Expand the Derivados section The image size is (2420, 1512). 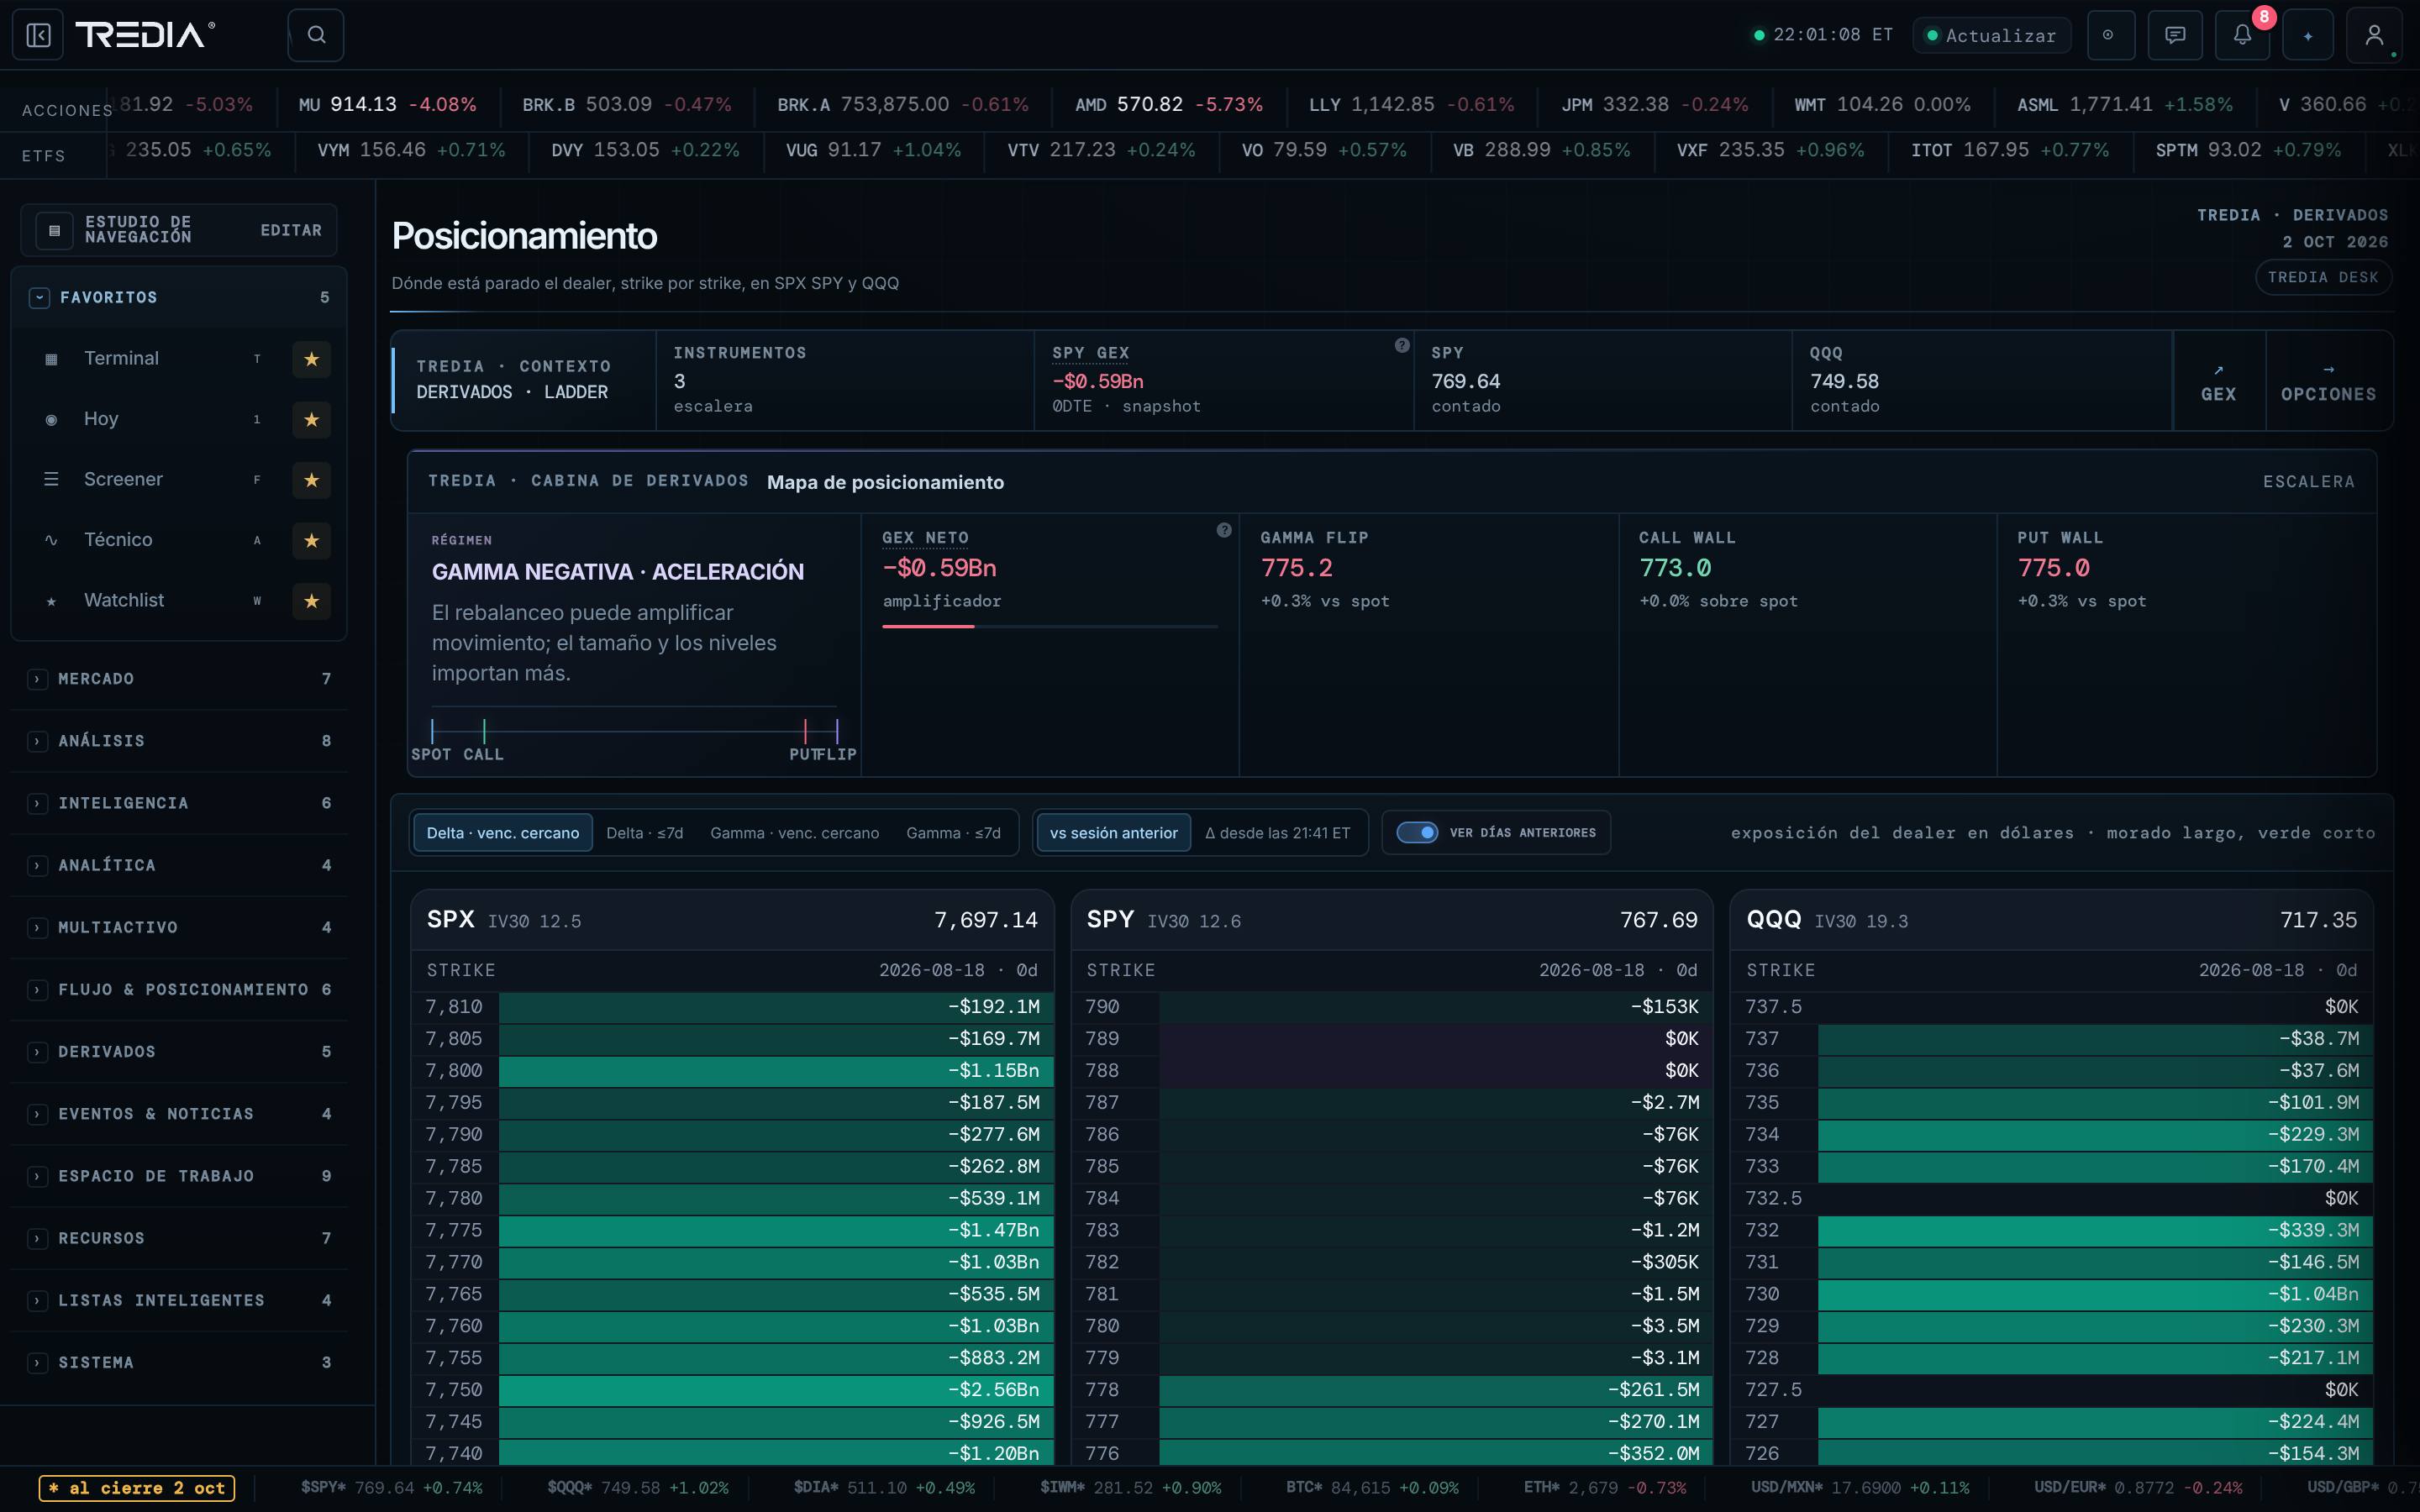pos(37,1052)
